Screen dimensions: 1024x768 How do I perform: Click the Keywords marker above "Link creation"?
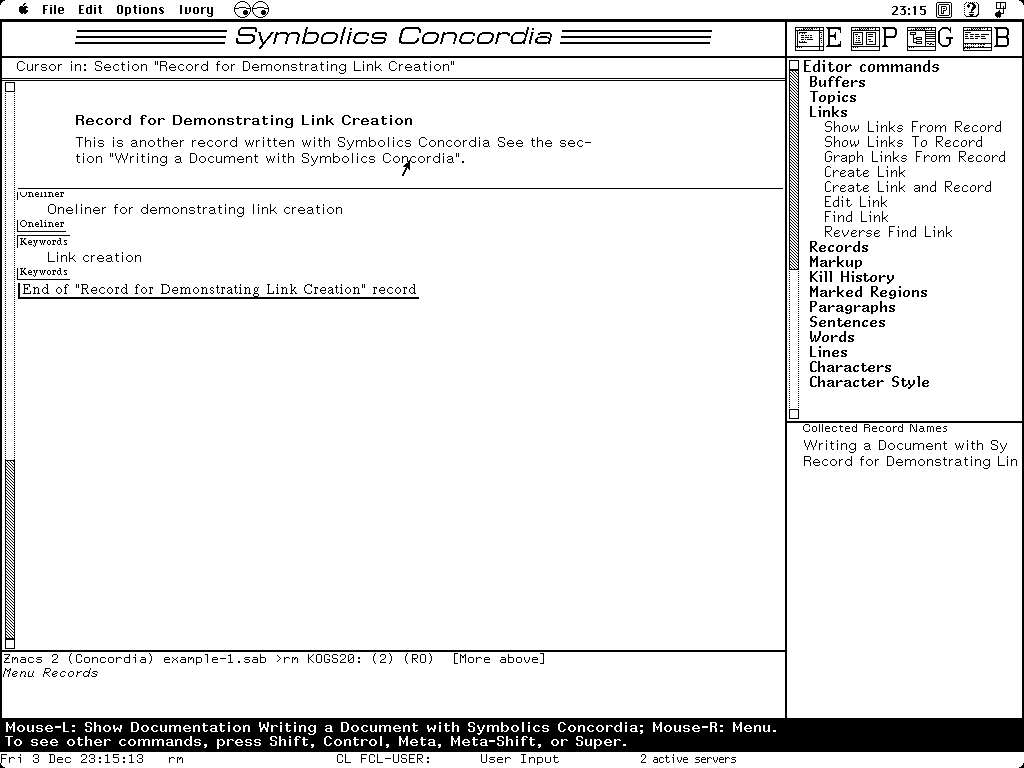coord(43,242)
